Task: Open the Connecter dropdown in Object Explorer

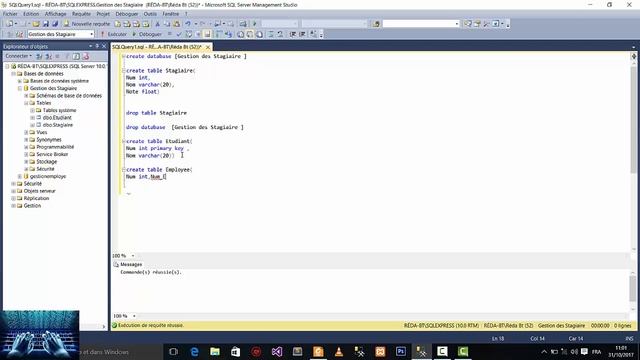Action: point(18,56)
